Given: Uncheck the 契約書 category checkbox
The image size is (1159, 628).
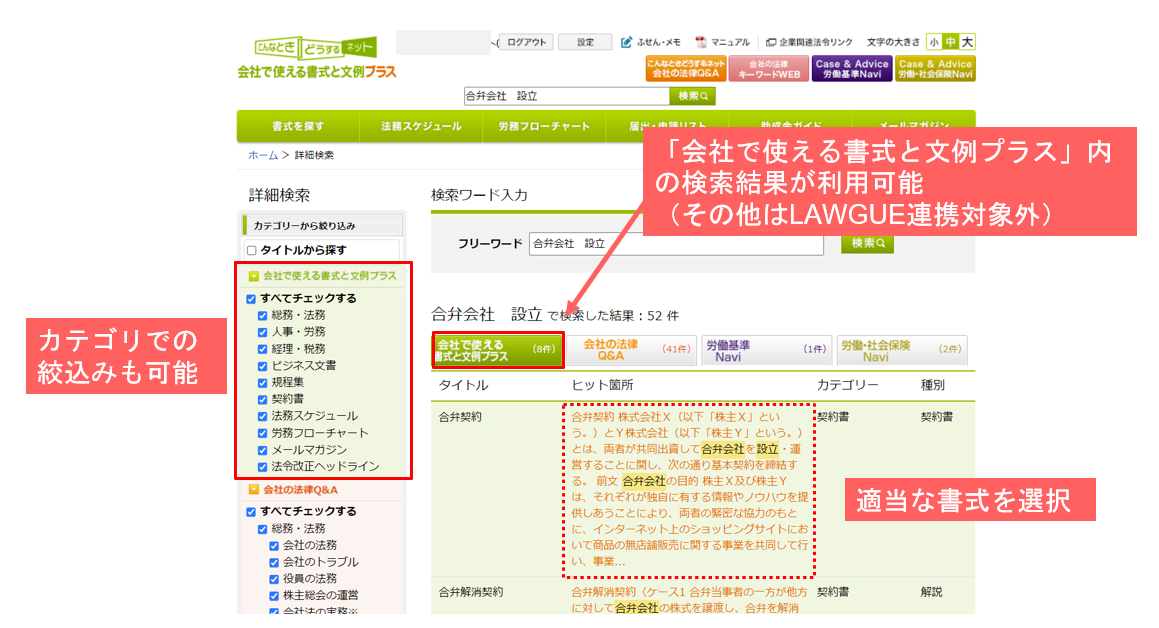Looking at the screenshot, I should (264, 399).
